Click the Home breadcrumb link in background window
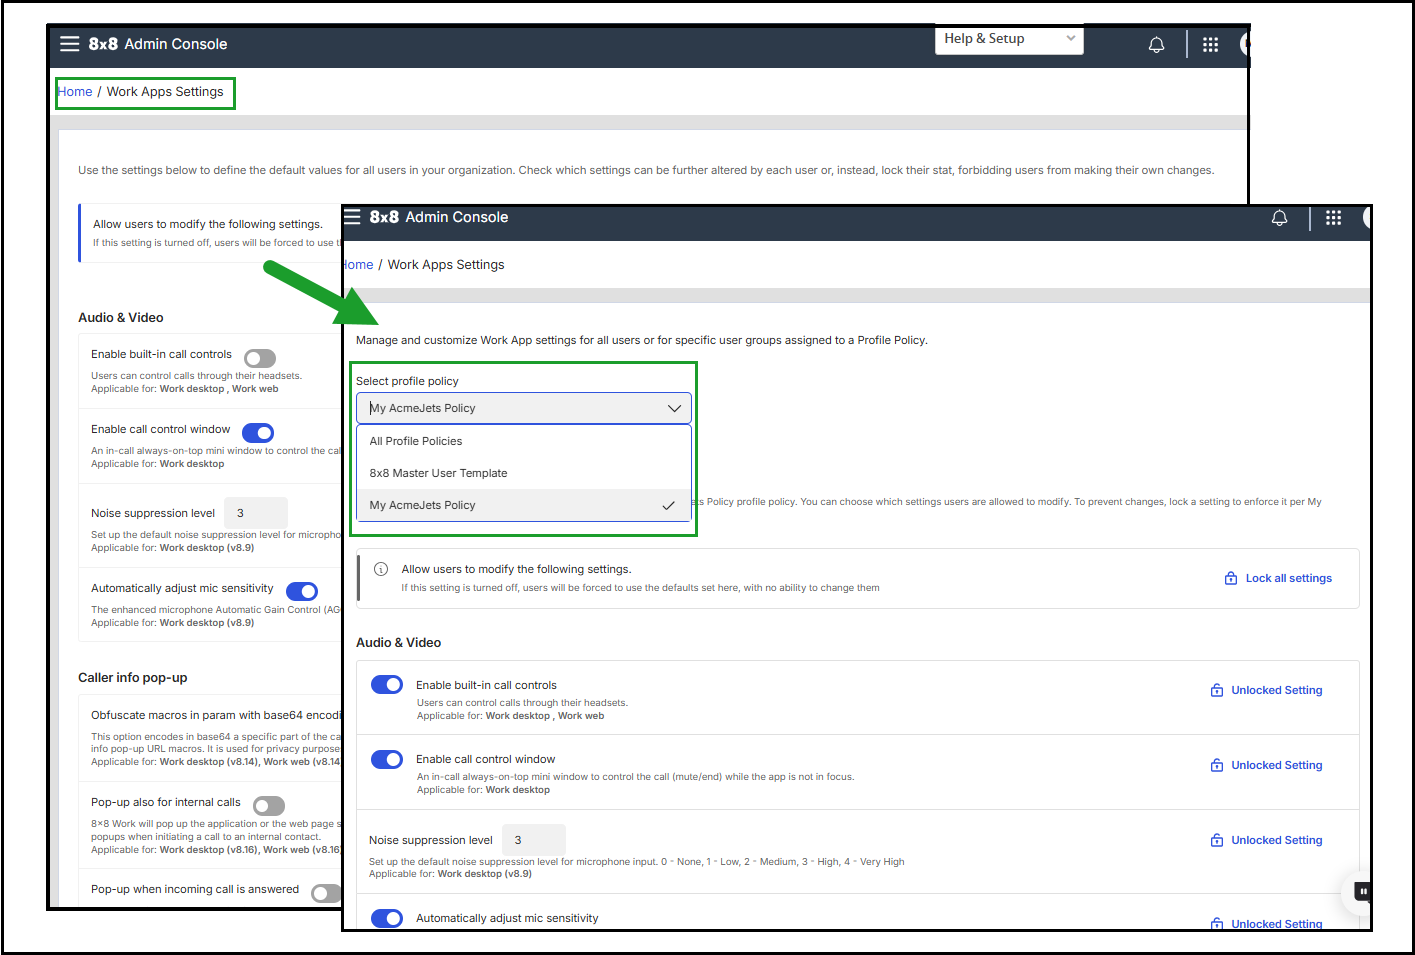The width and height of the screenshot is (1415, 955). (75, 92)
